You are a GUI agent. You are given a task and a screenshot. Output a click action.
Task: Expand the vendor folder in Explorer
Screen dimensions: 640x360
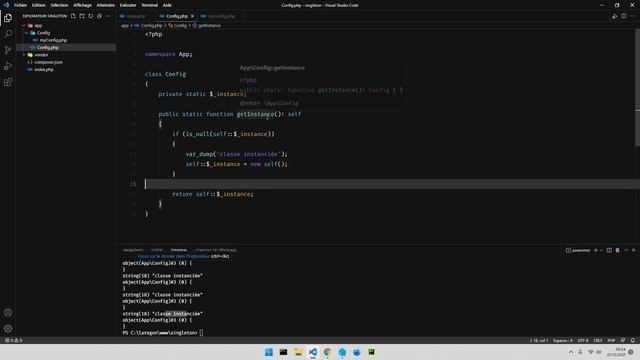click(x=65, y=55)
